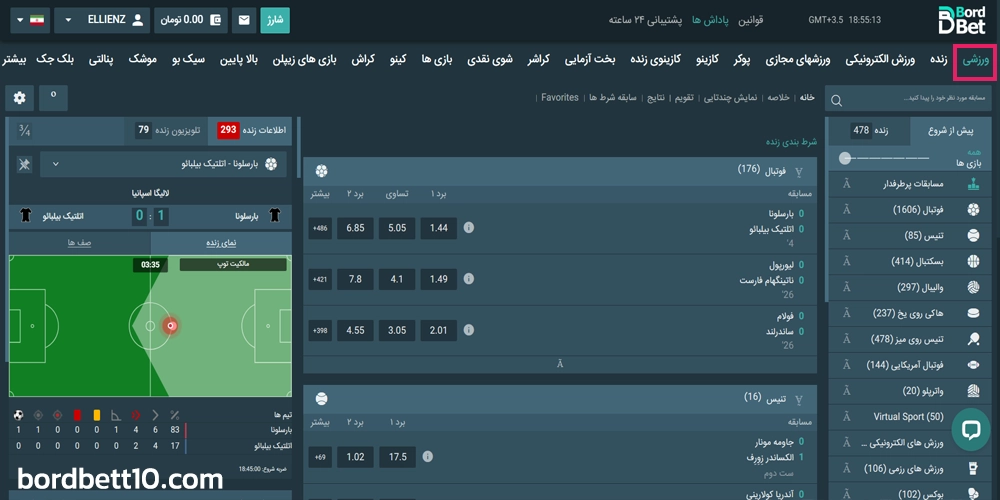The image size is (1000, 500).
Task: Click the +486 more markets button
Action: click(320, 228)
